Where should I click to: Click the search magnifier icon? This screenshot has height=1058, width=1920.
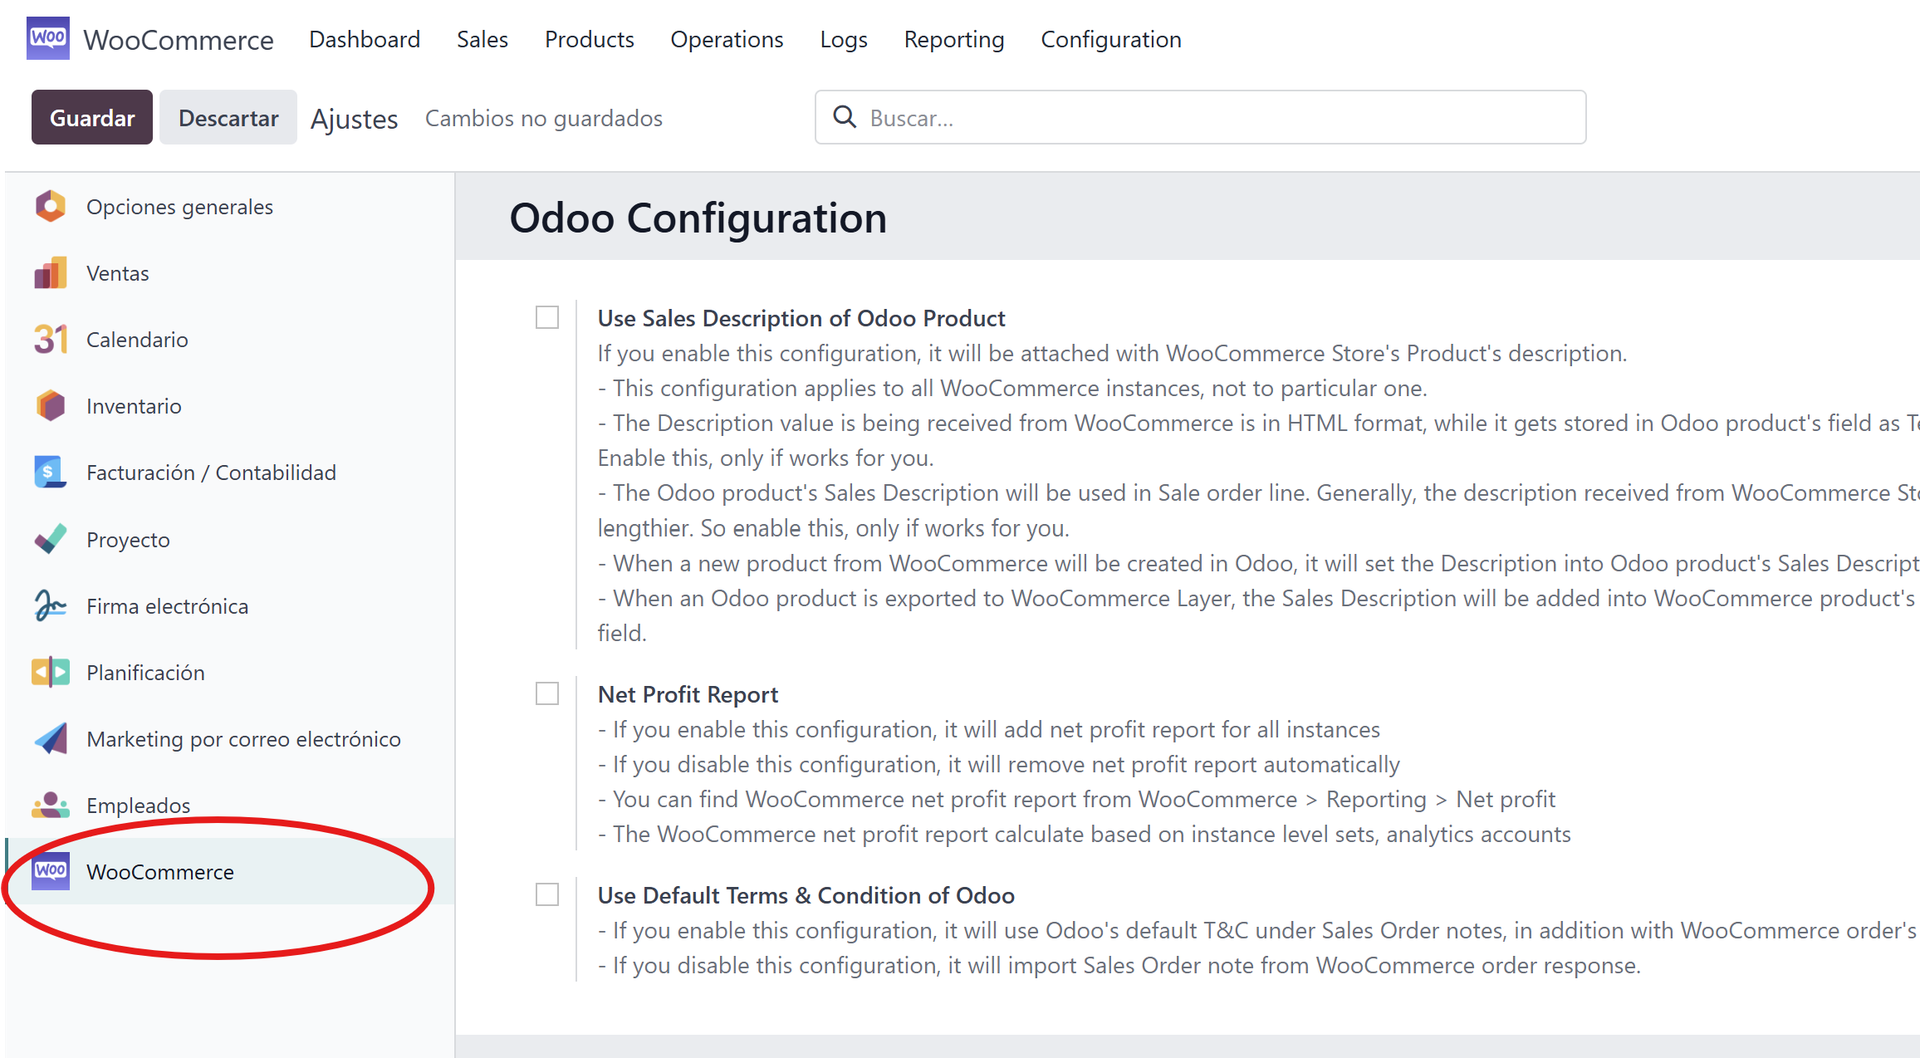[x=844, y=117]
